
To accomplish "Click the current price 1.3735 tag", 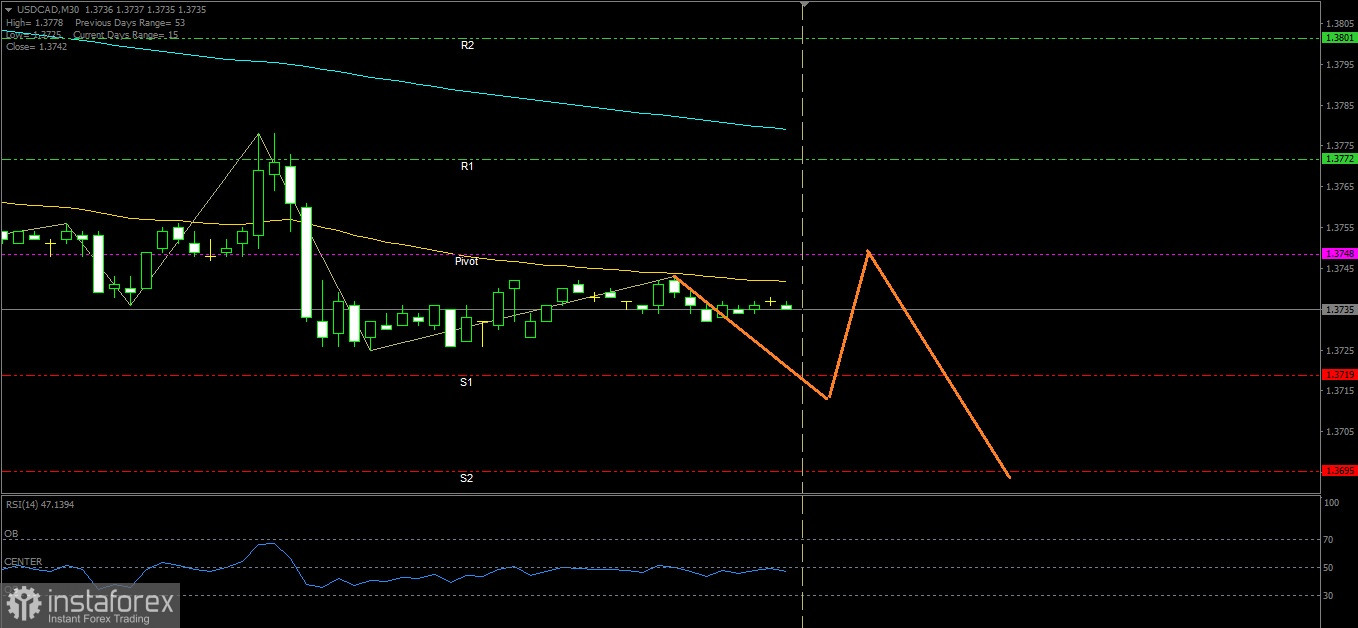I will (1339, 310).
